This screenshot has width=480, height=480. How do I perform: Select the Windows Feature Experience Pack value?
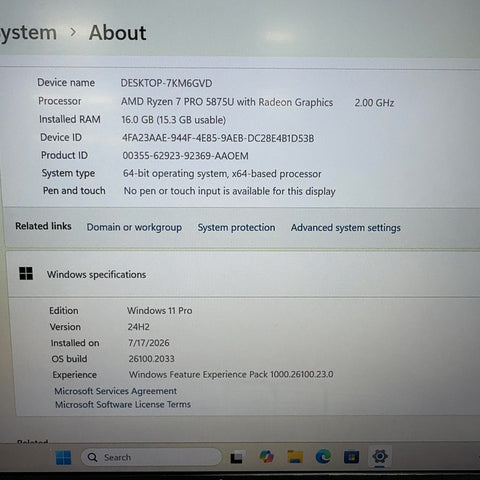point(231,375)
